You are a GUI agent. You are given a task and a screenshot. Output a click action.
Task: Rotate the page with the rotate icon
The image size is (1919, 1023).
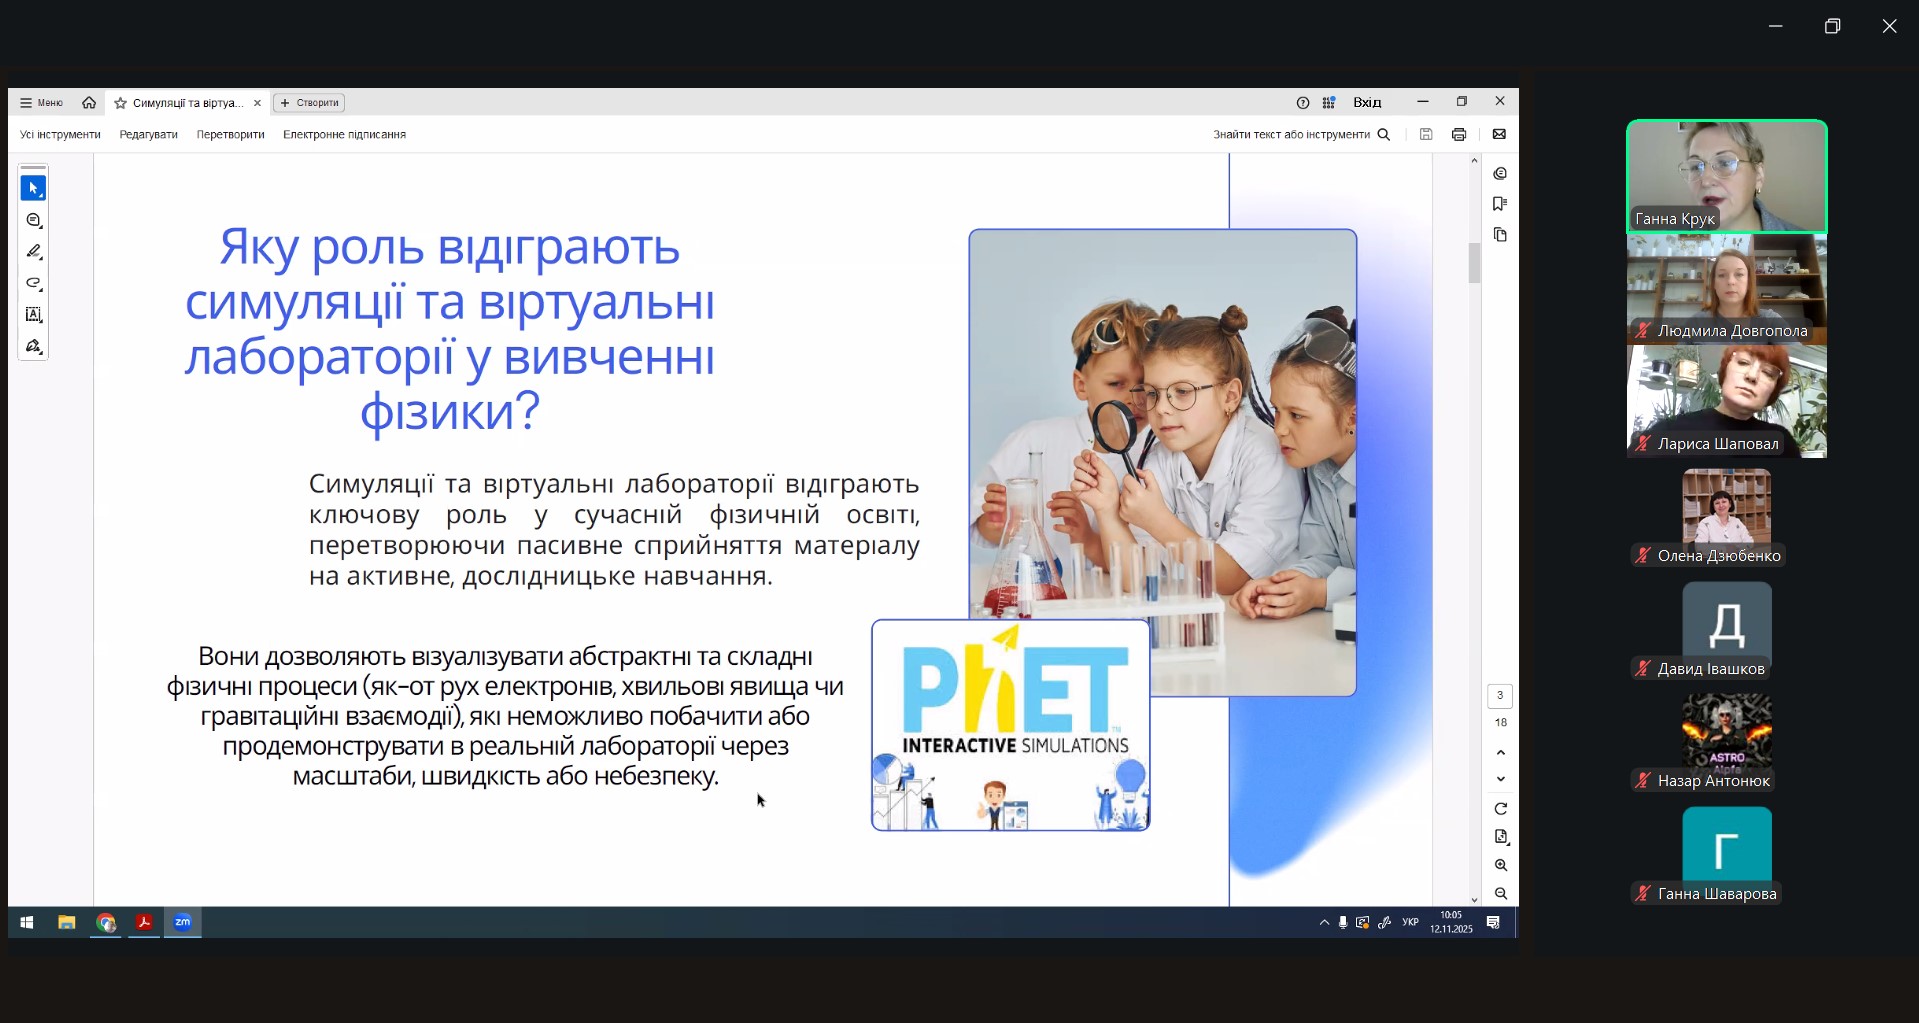pyautogui.click(x=1500, y=808)
